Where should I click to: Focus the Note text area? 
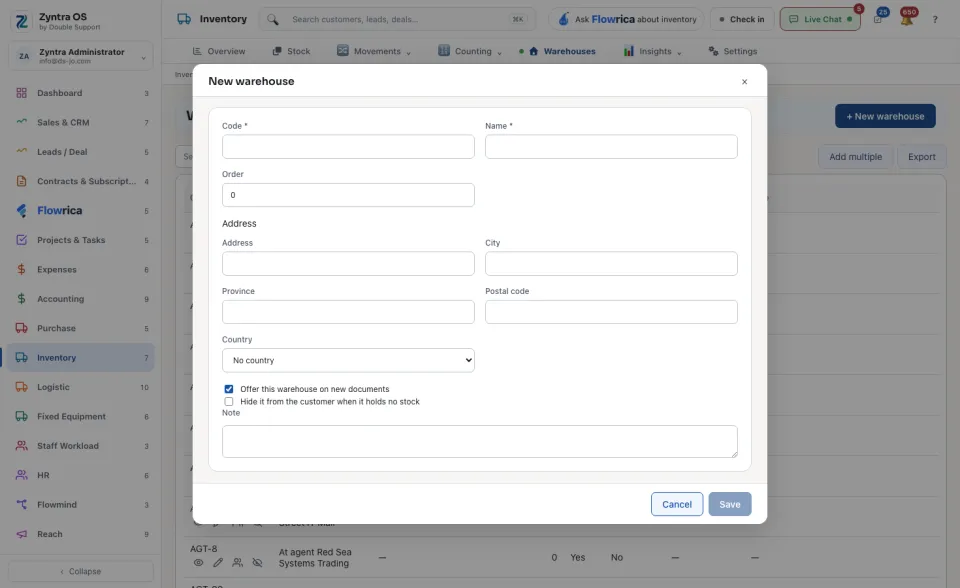point(480,442)
